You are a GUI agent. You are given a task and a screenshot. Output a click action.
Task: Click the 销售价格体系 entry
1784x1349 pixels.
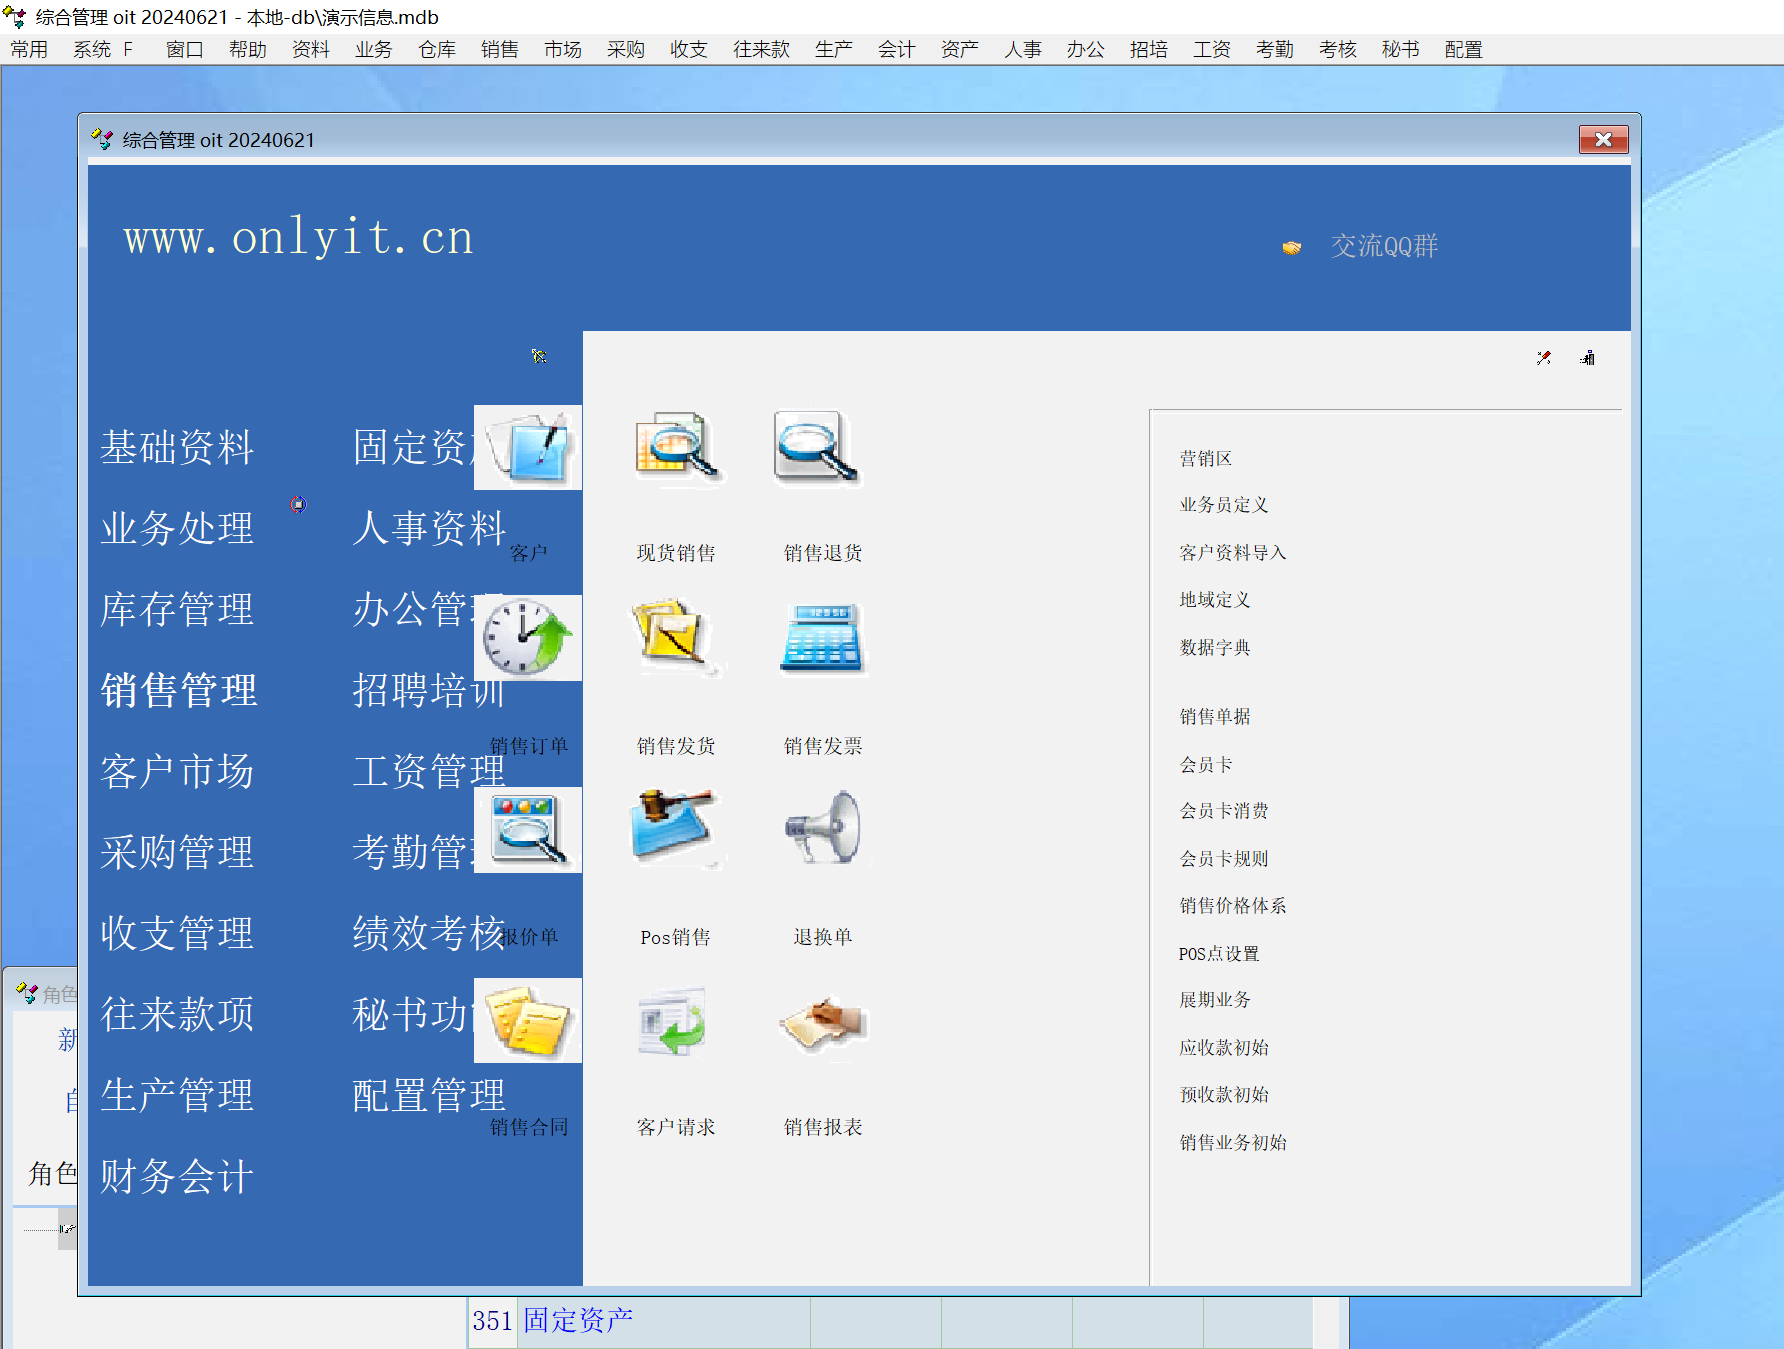click(1232, 906)
